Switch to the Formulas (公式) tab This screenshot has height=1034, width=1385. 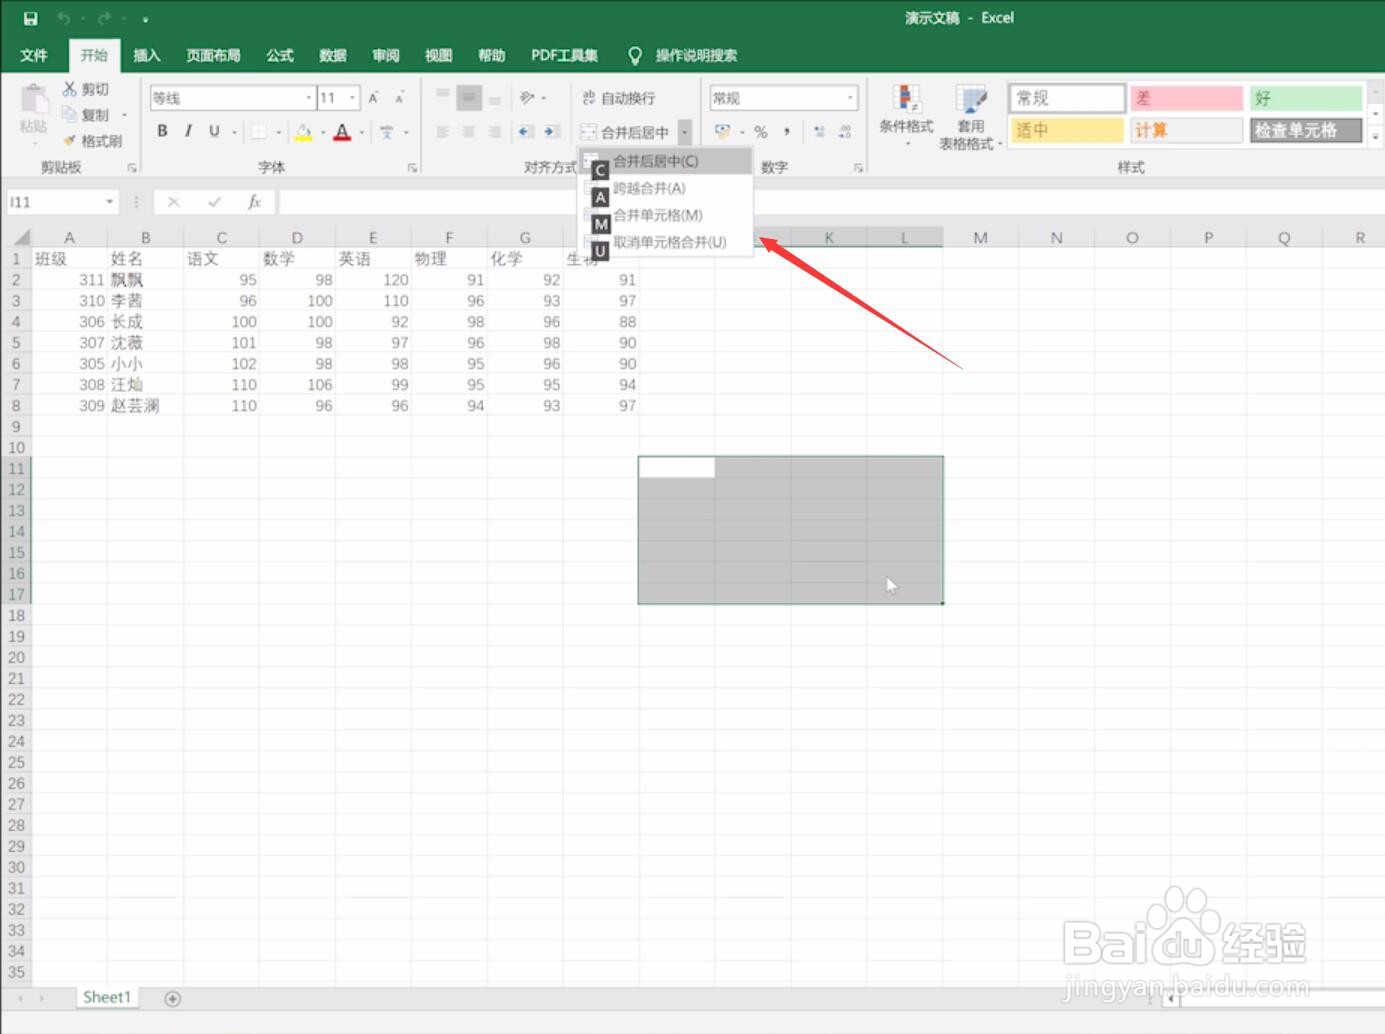(x=280, y=55)
